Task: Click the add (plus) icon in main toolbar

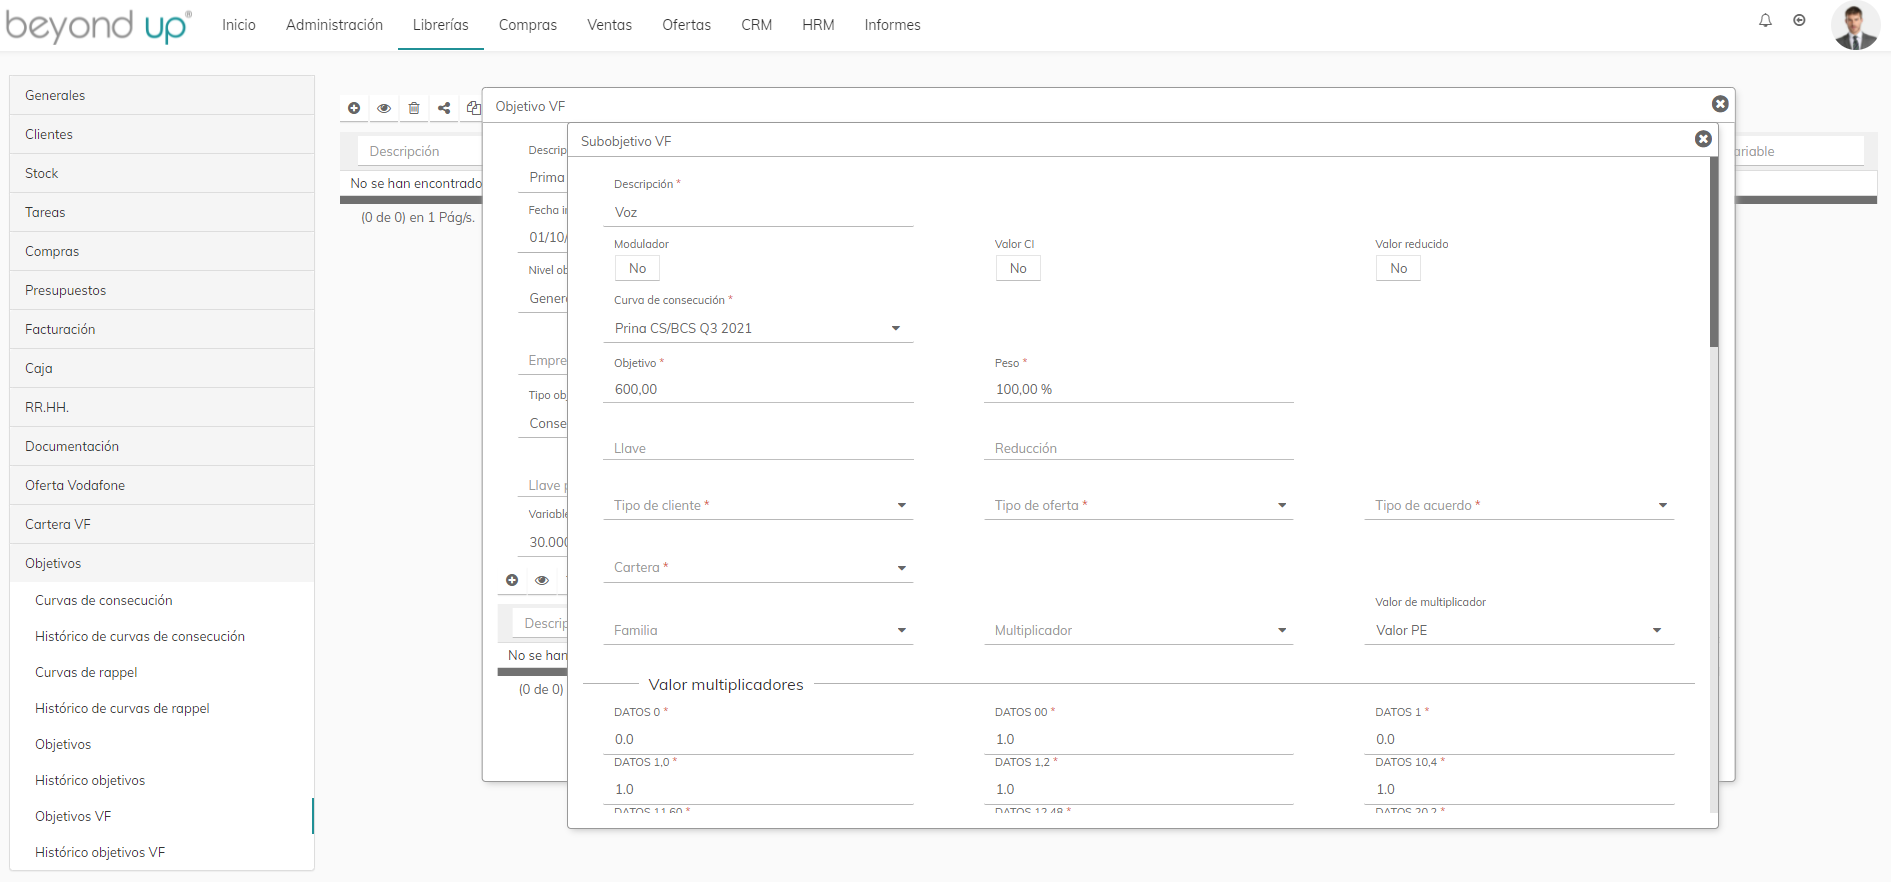Action: 354,108
